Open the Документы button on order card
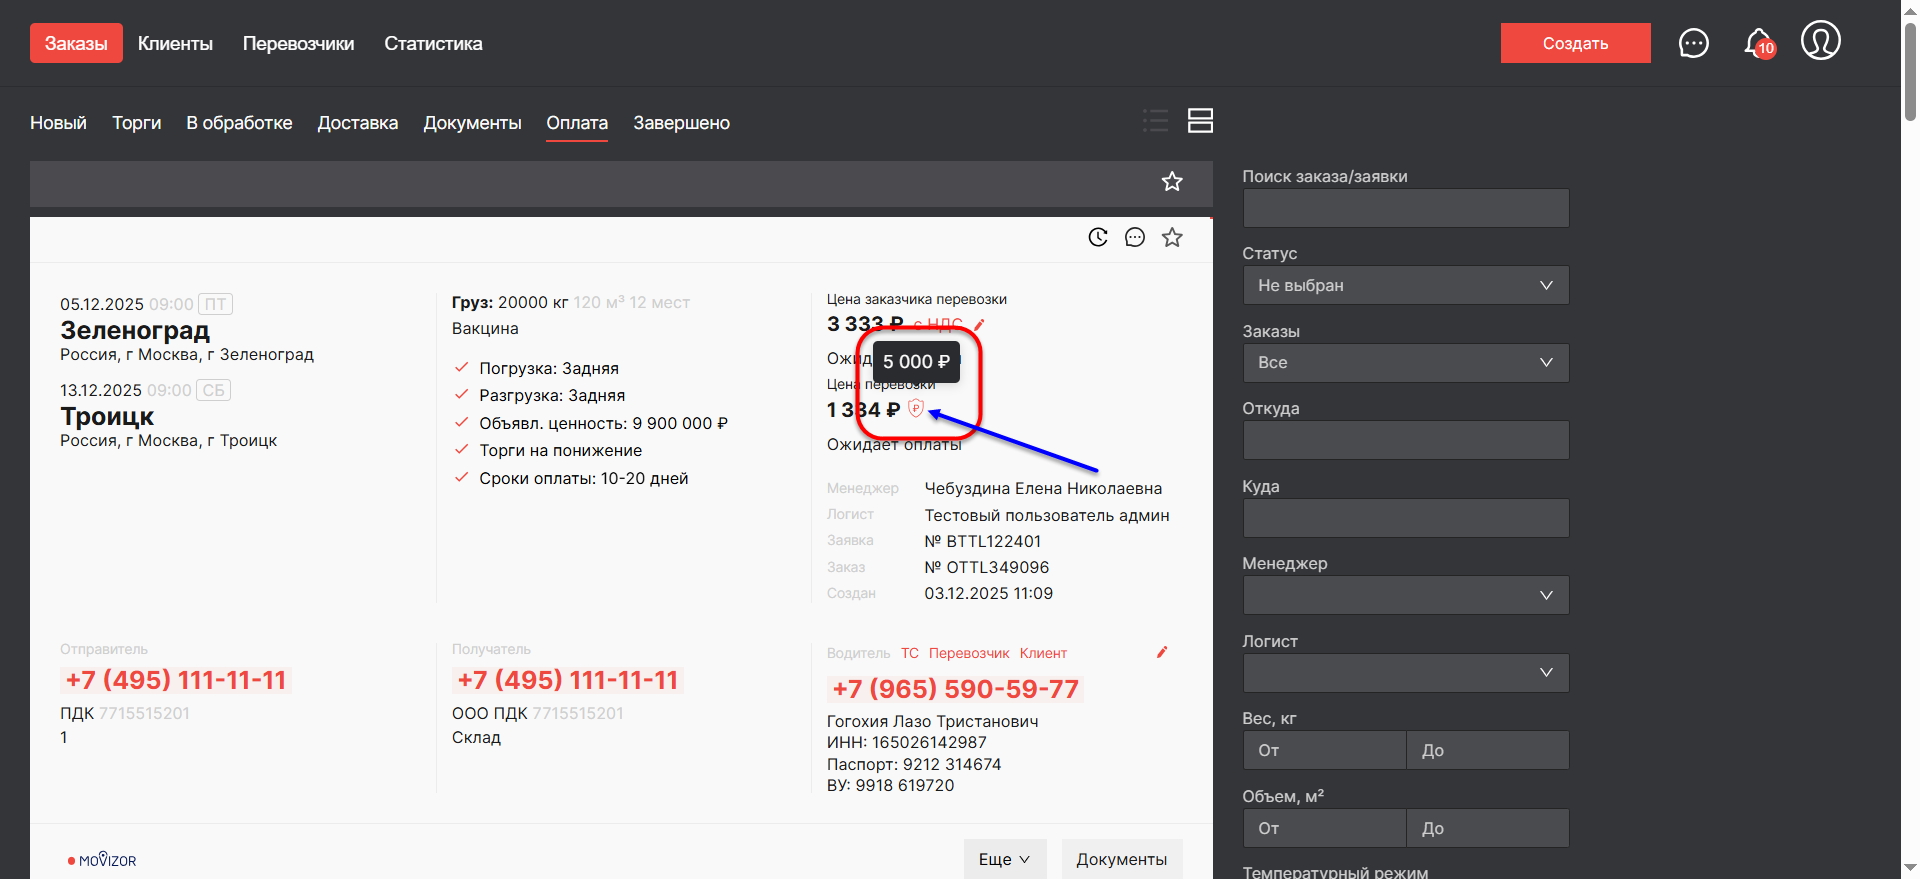Viewport: 1920px width, 879px height. coord(1121,859)
